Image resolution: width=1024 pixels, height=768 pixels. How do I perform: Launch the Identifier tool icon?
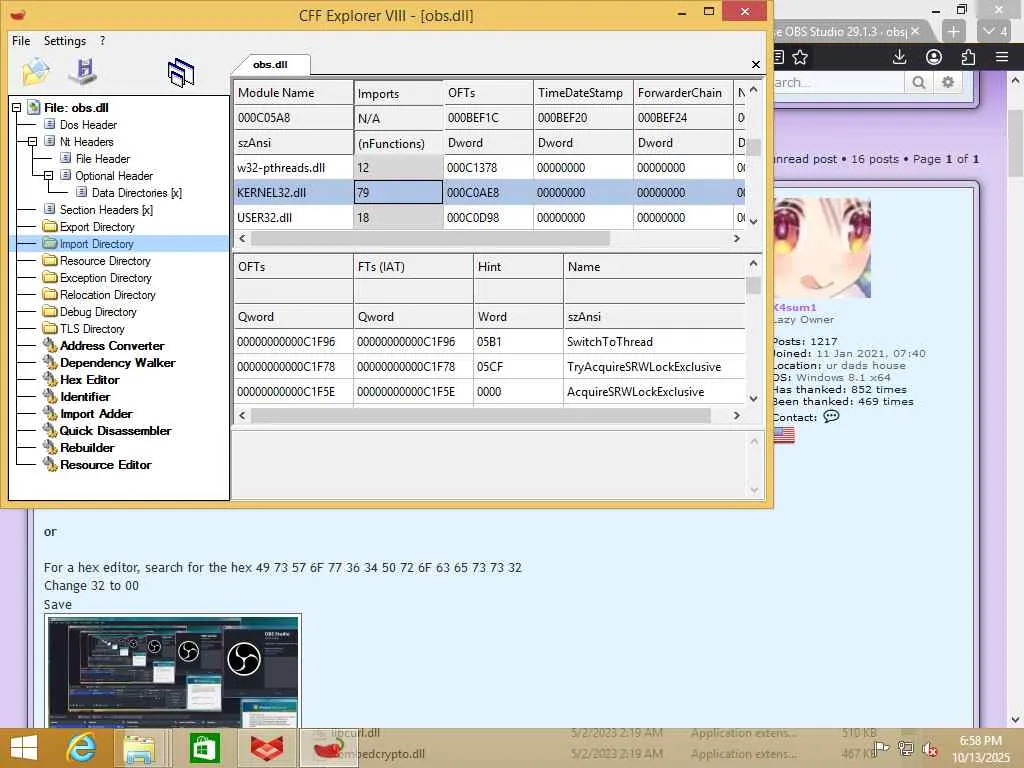50,396
